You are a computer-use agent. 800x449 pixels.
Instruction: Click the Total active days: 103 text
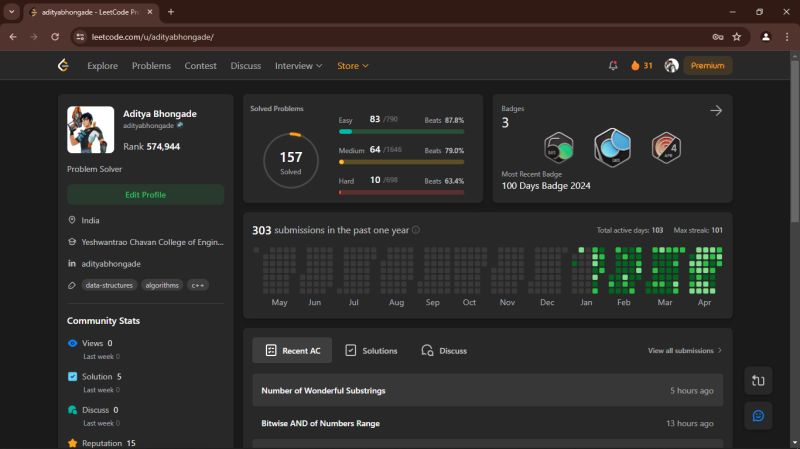coord(630,230)
